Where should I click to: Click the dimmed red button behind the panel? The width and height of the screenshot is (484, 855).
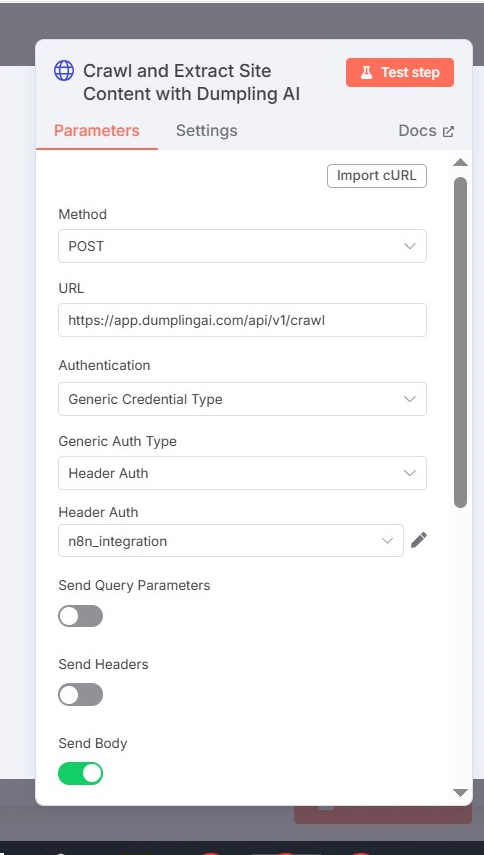[383, 815]
